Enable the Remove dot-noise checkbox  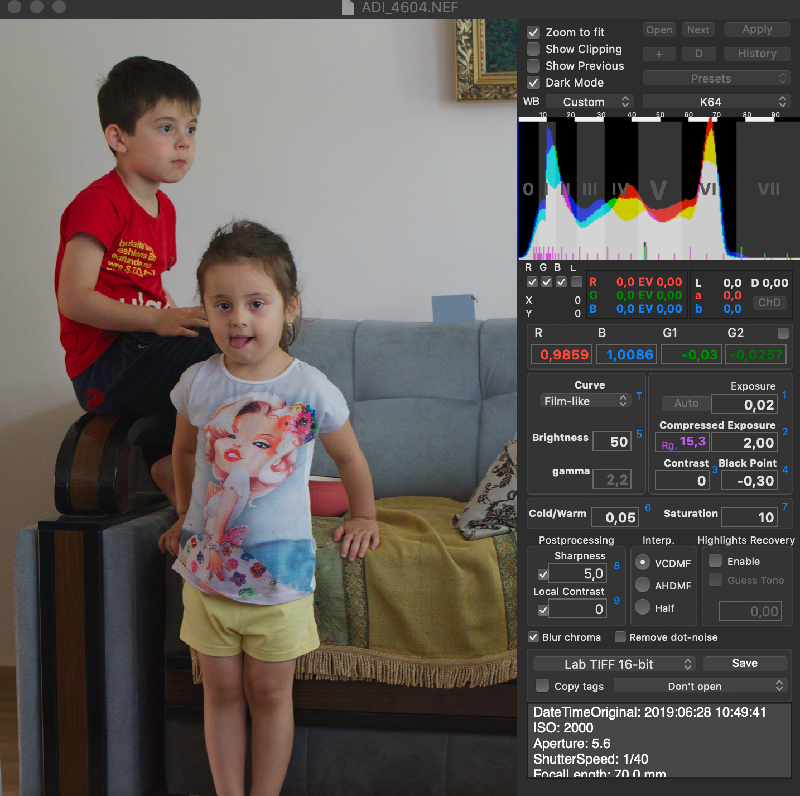620,637
